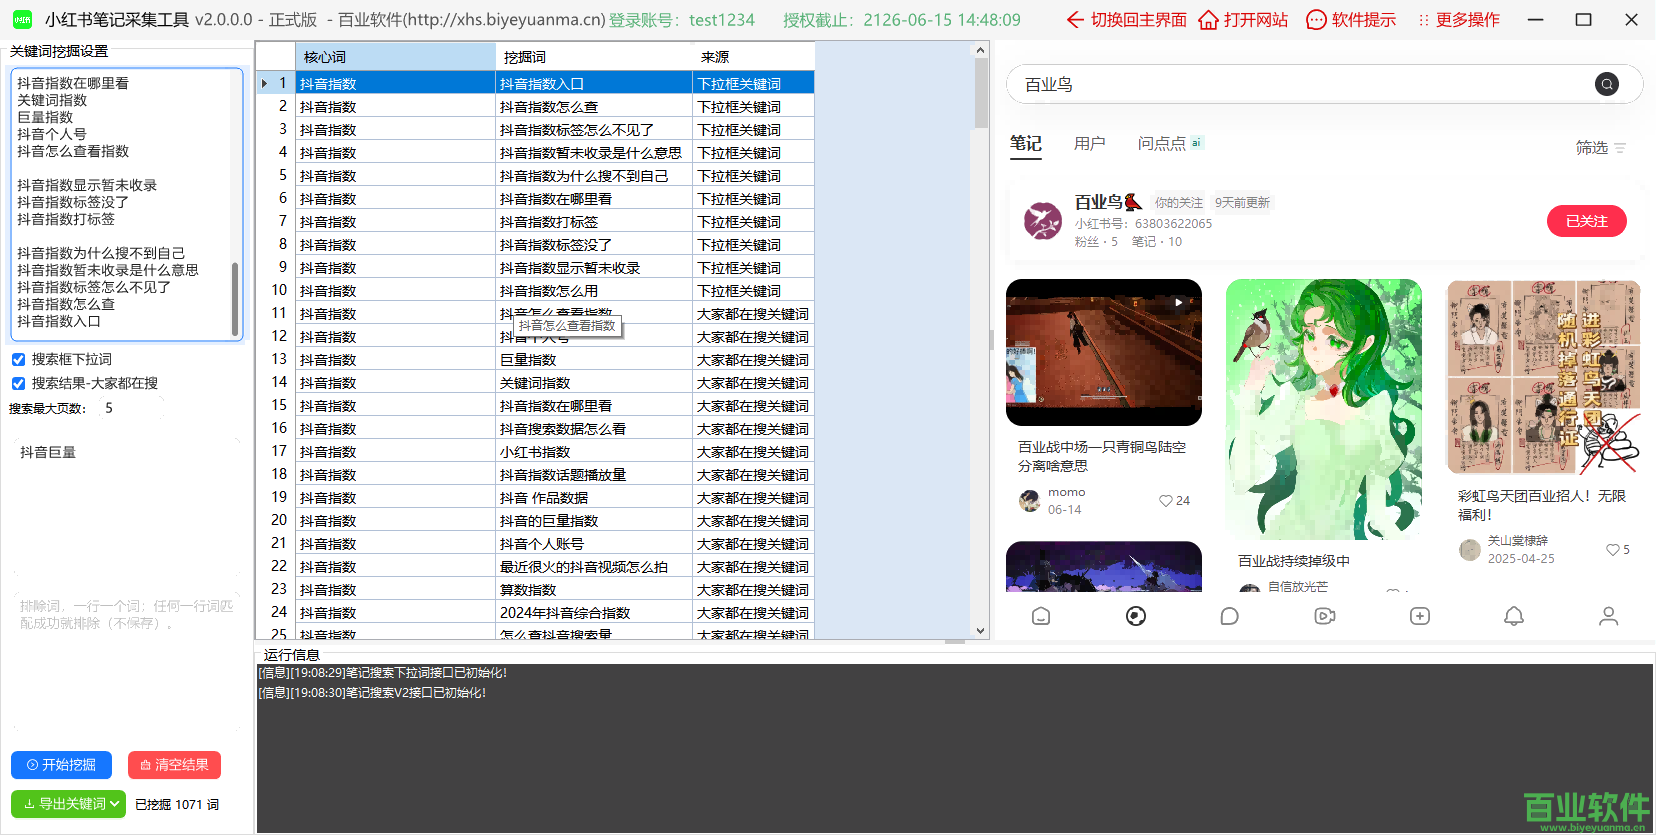Select the cell 巨量指数 in row 13
Viewport: 1656px width, 836px height.
coord(594,360)
